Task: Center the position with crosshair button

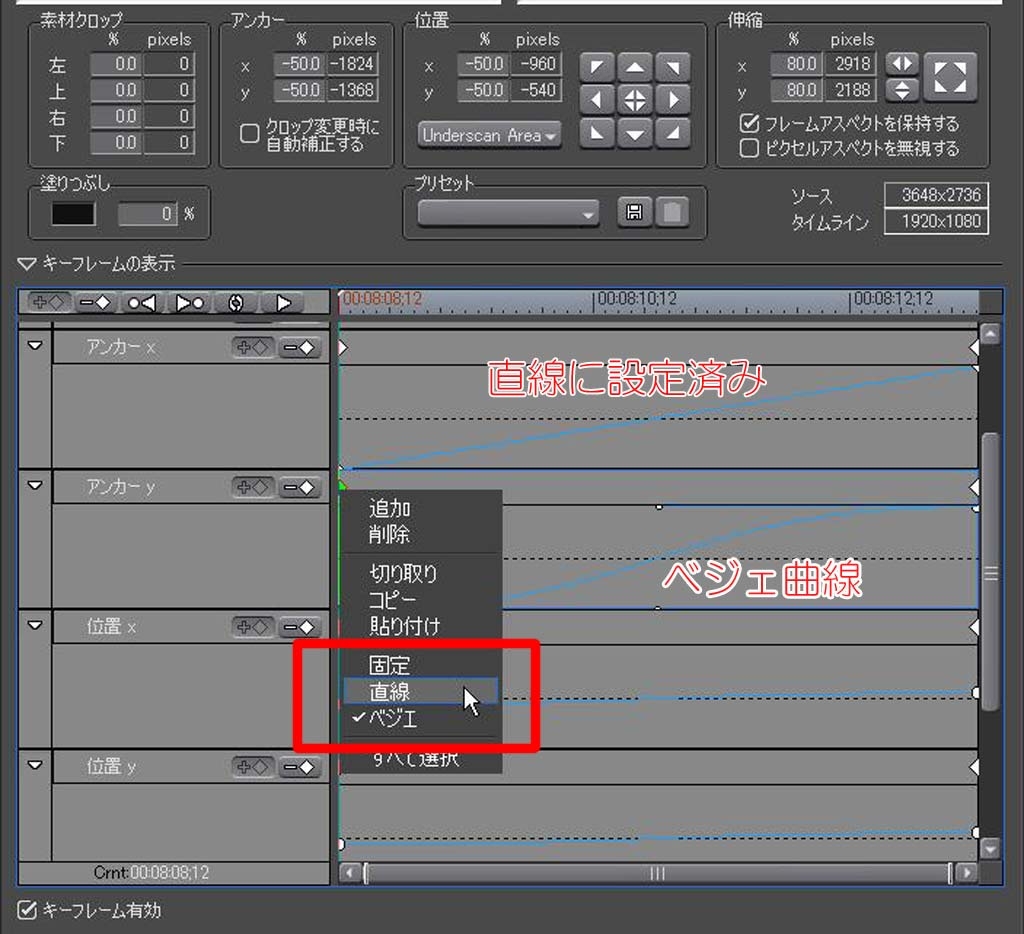Action: (635, 100)
